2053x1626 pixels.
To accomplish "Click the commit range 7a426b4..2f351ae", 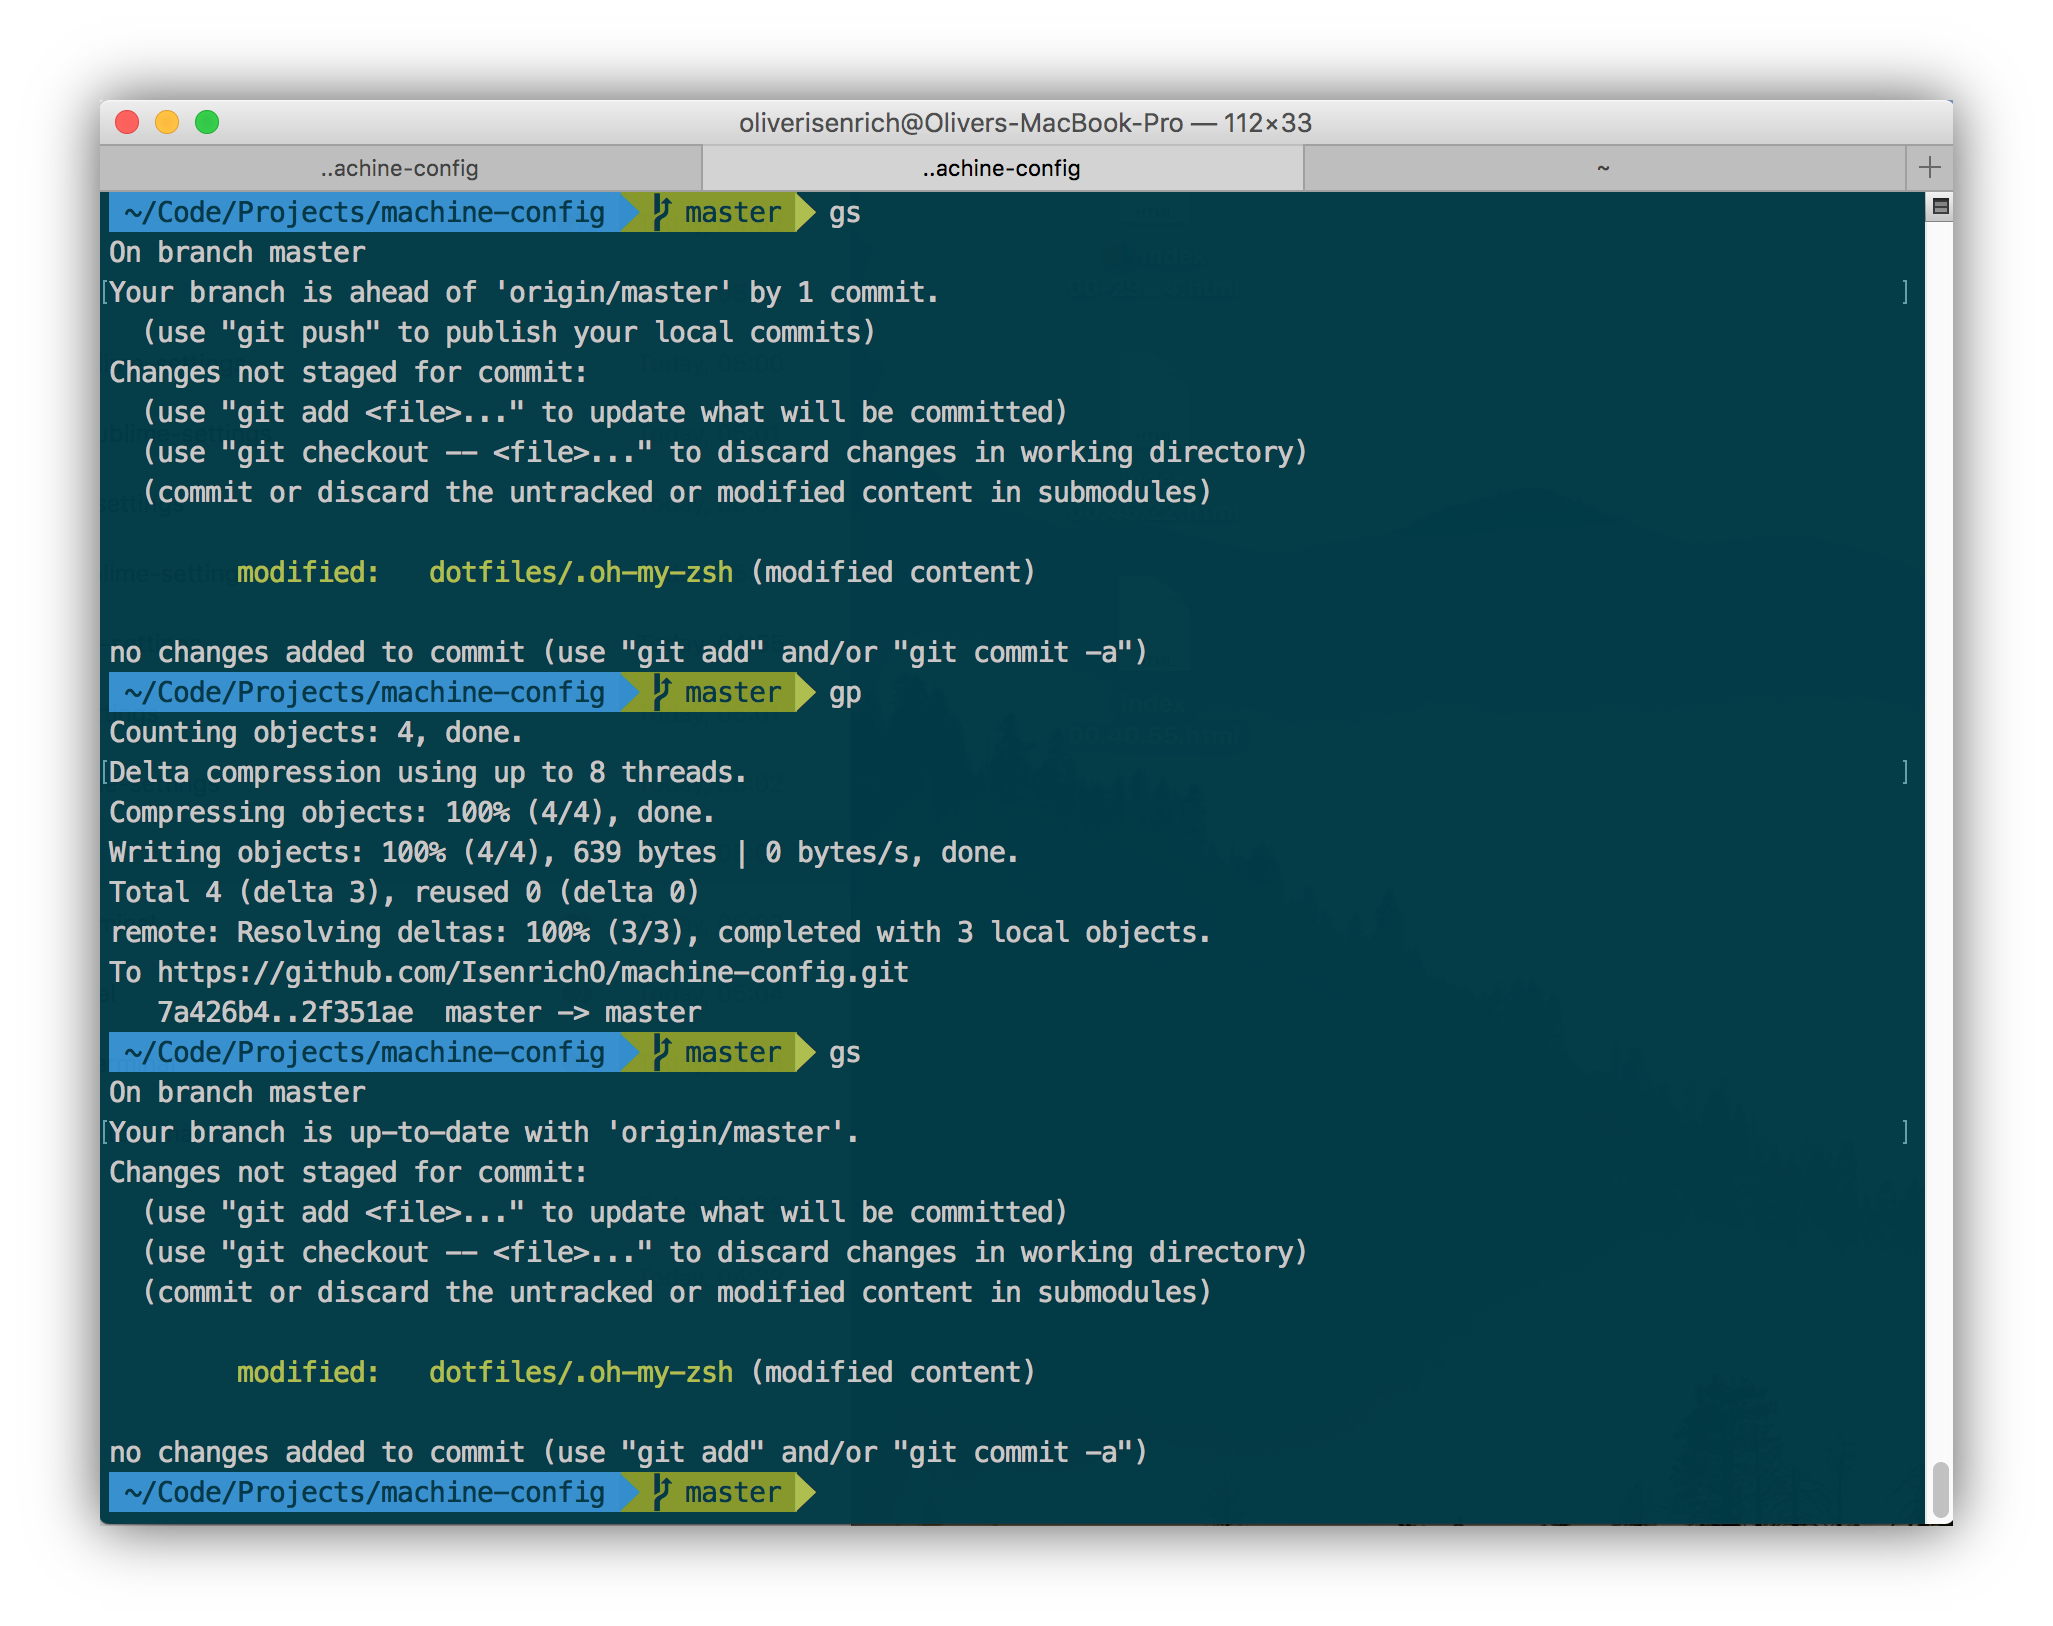I will click(x=285, y=1012).
